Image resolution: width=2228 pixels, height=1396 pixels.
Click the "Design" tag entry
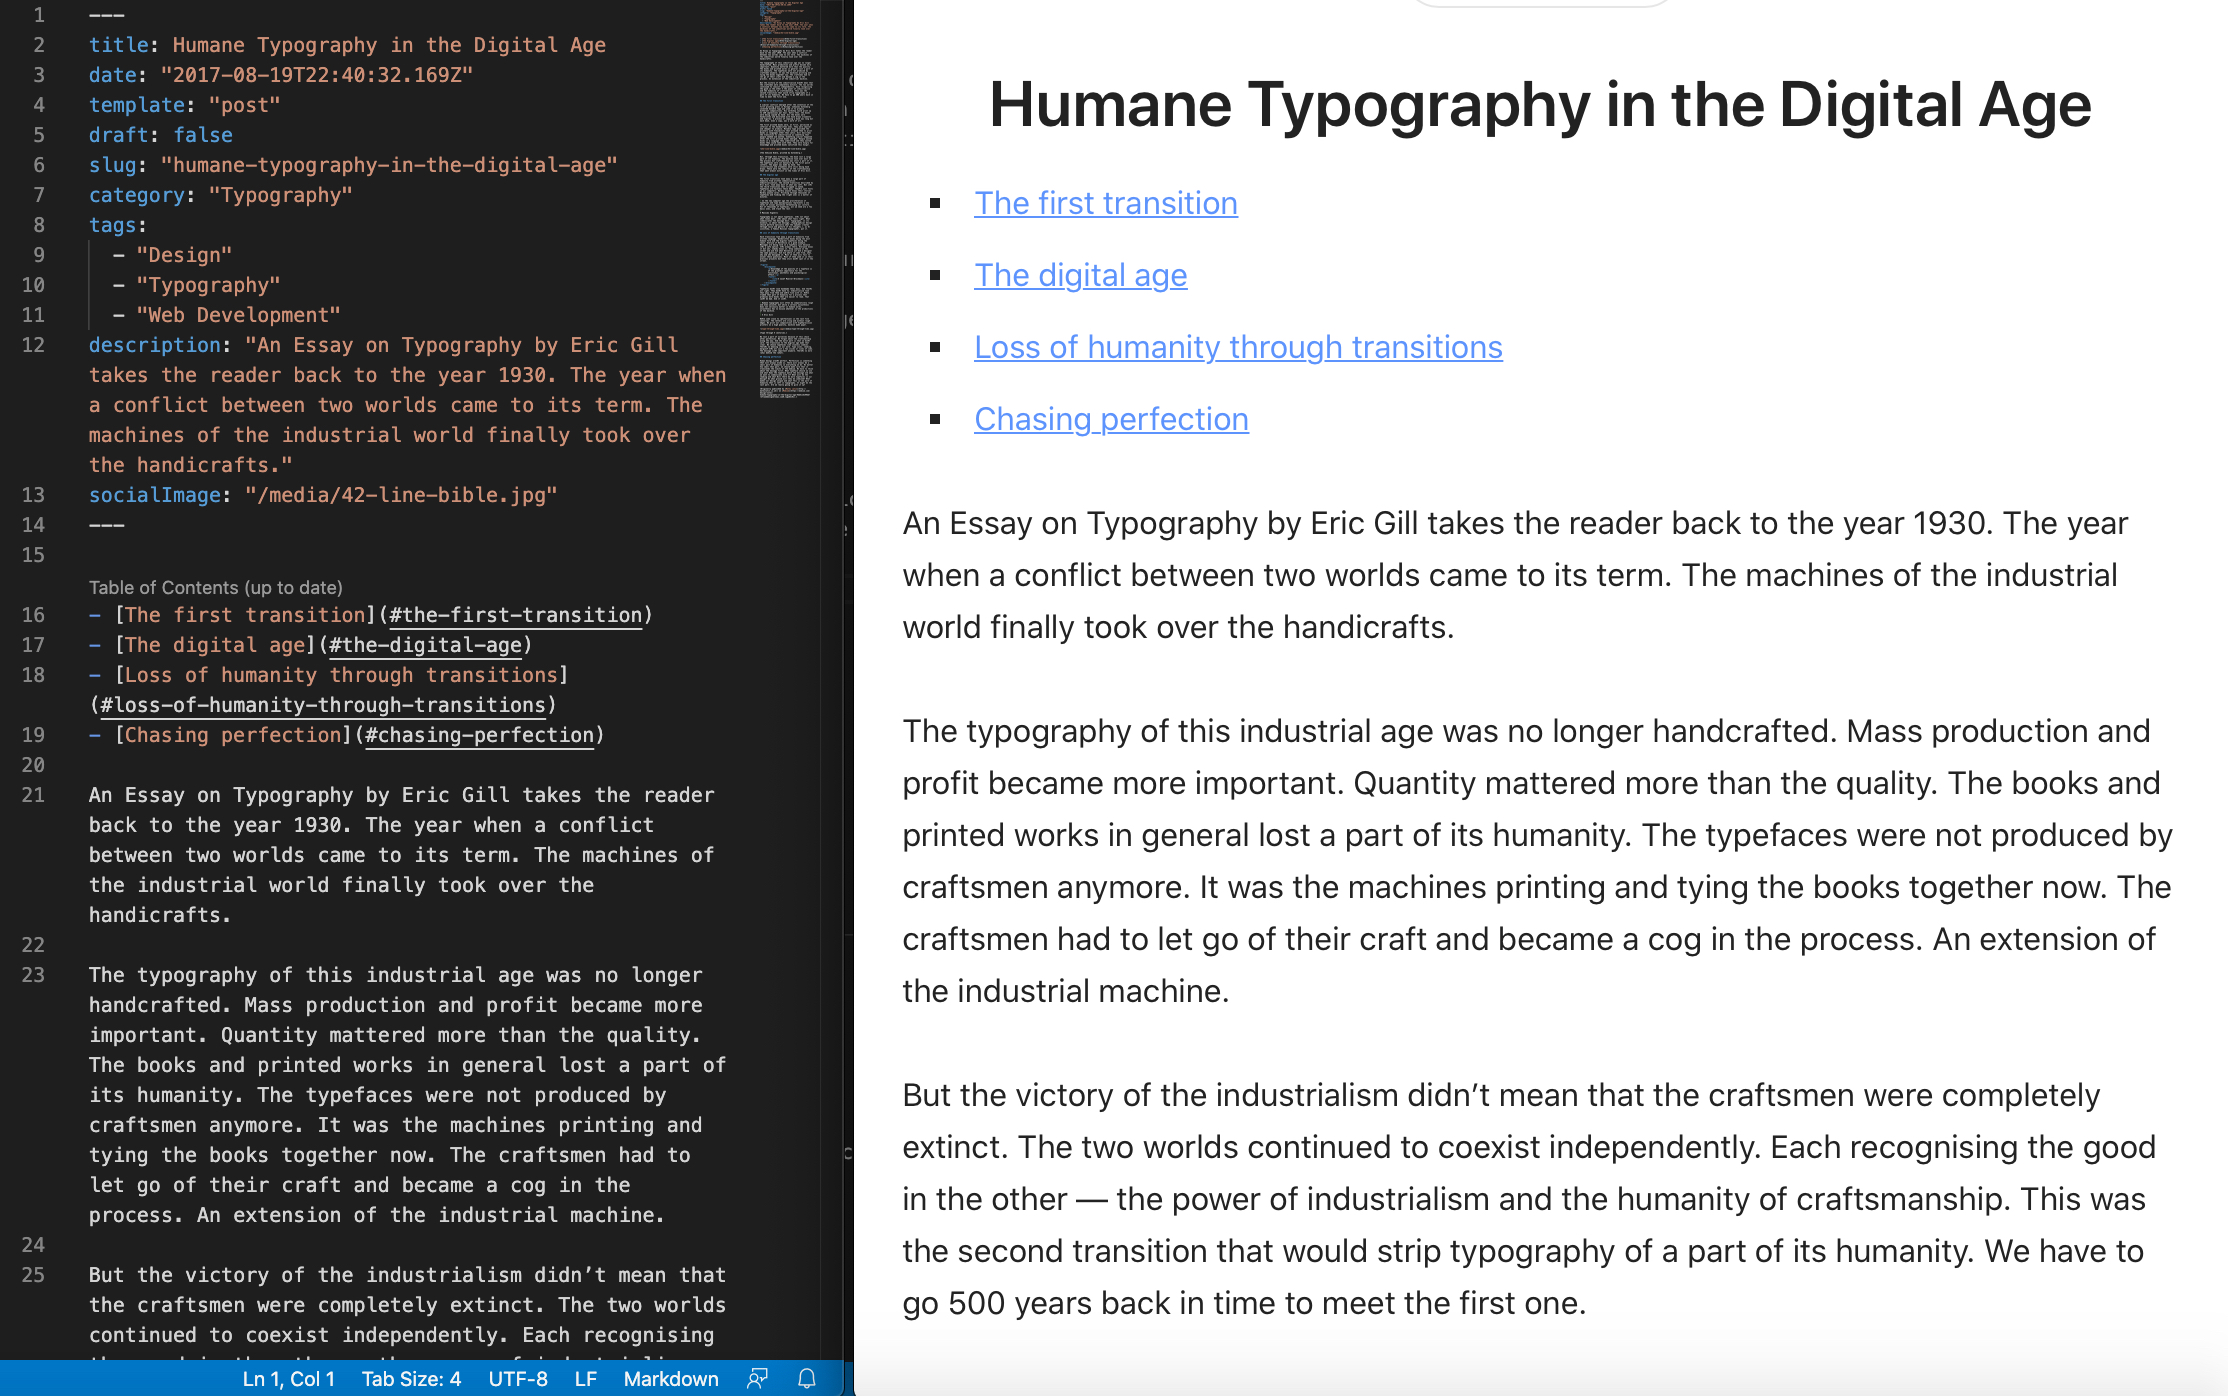pyautogui.click(x=184, y=255)
